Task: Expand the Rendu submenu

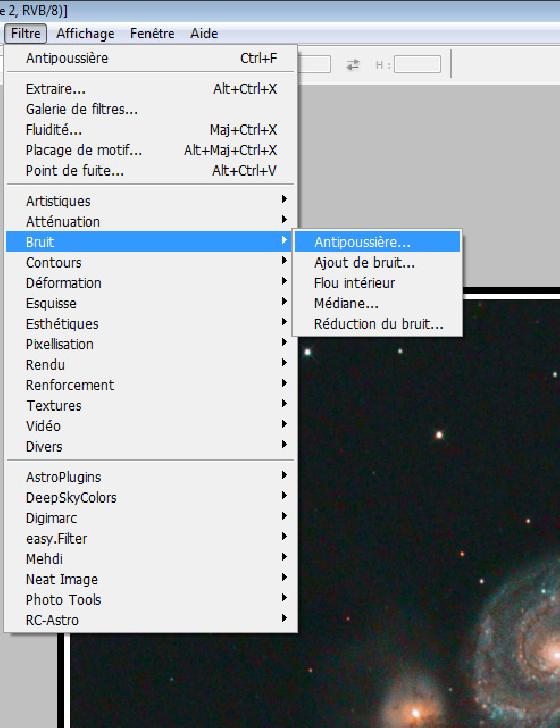Action: (x=151, y=364)
